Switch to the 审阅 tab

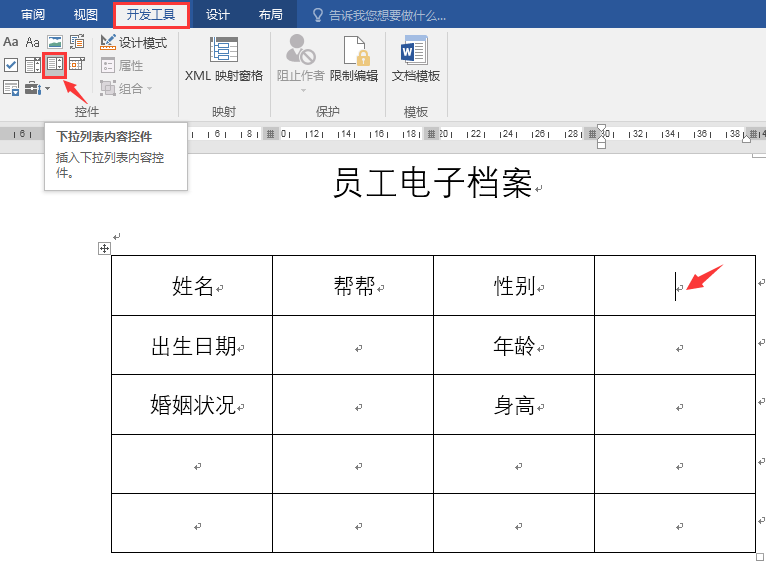pyautogui.click(x=33, y=15)
